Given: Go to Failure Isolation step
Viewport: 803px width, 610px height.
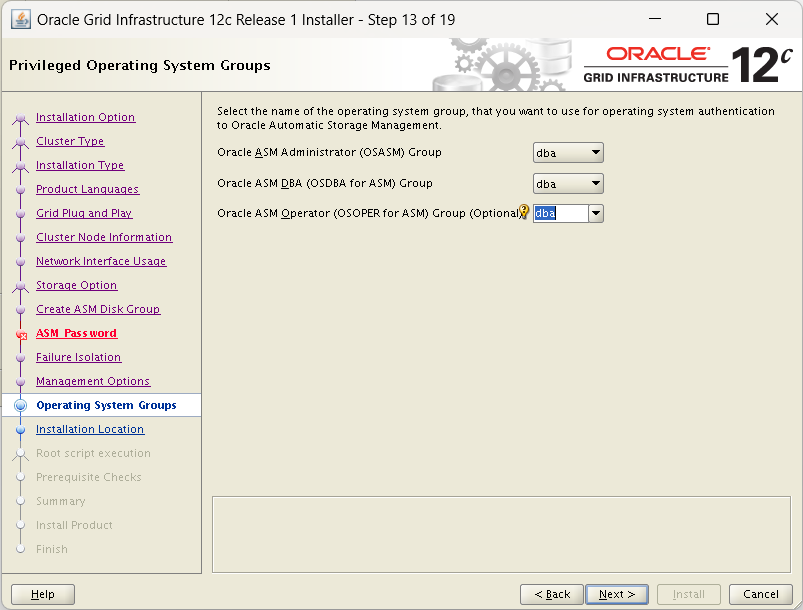Looking at the screenshot, I should tap(78, 357).
